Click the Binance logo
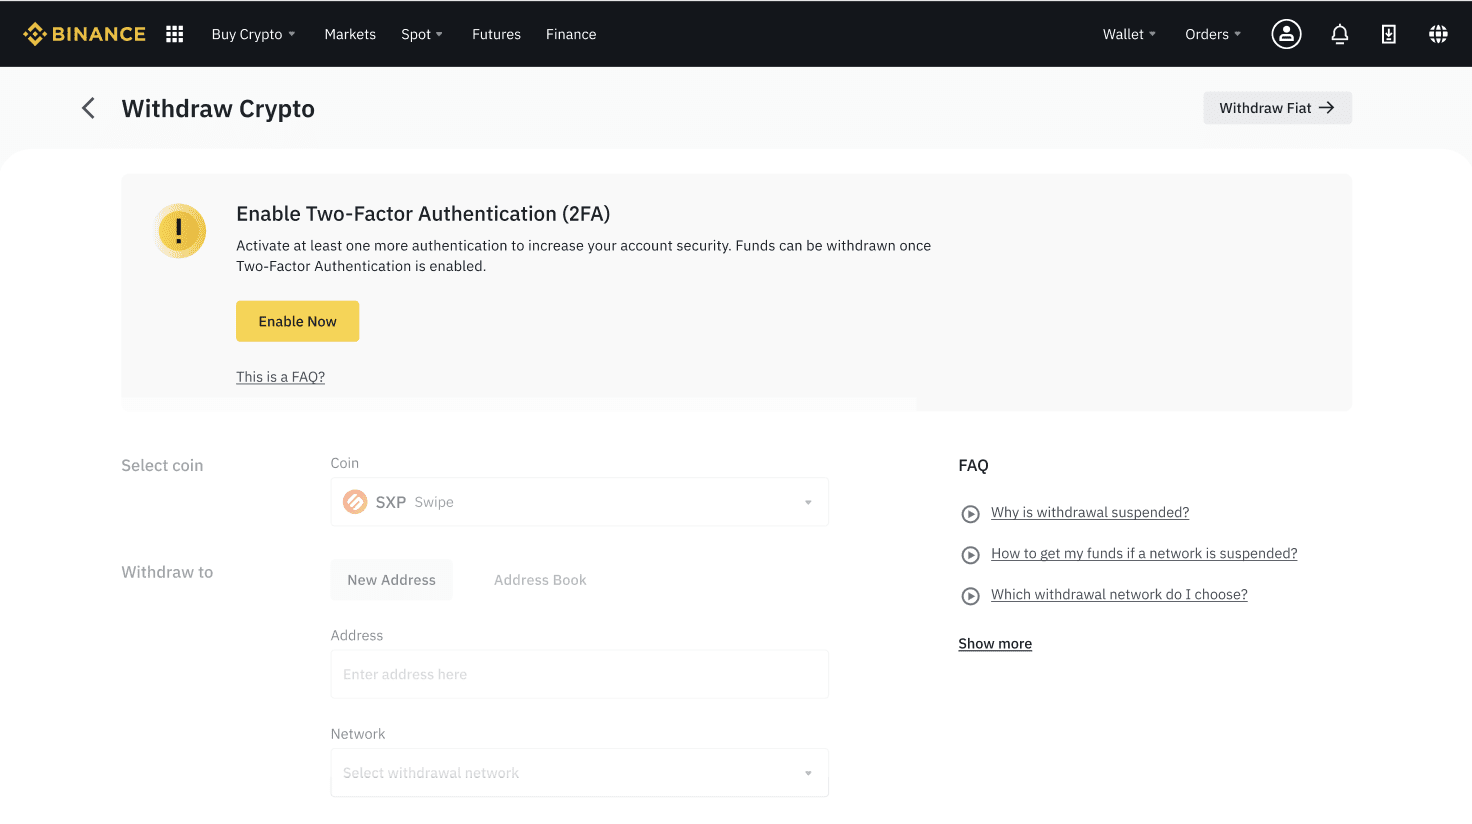 (x=85, y=34)
